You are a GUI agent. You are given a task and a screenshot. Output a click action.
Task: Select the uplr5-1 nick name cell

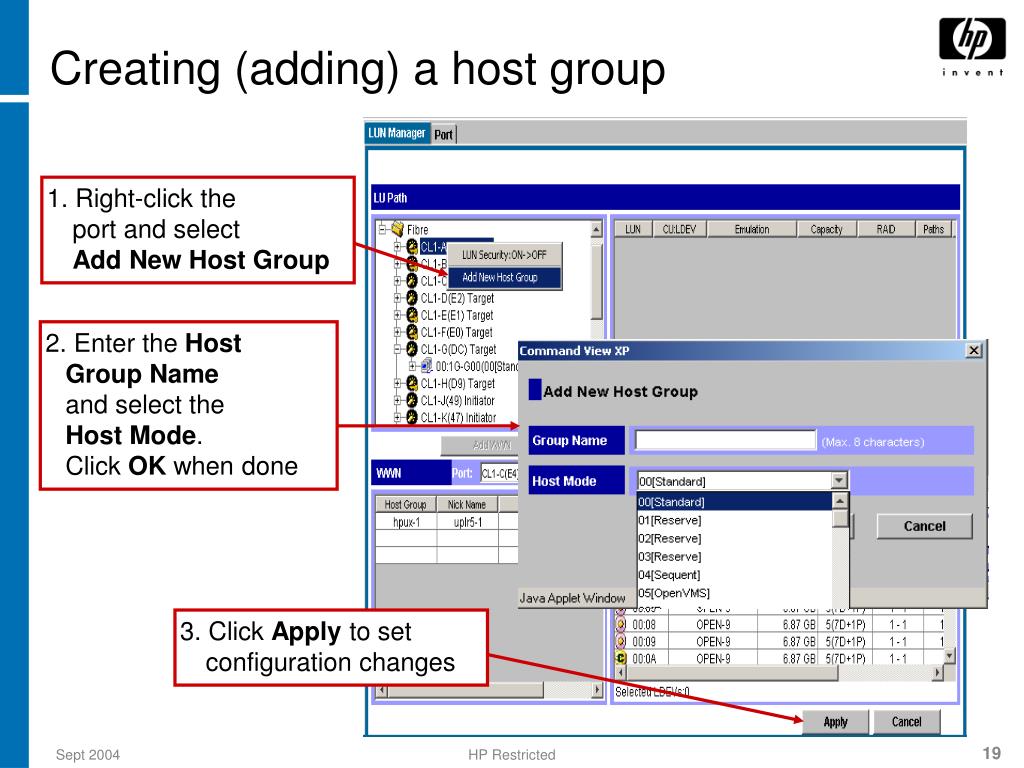468,522
